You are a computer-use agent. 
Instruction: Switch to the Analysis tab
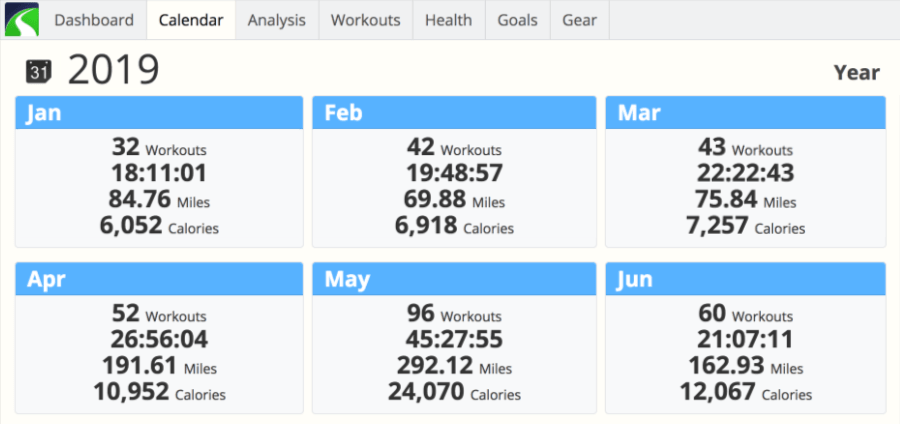click(x=277, y=20)
